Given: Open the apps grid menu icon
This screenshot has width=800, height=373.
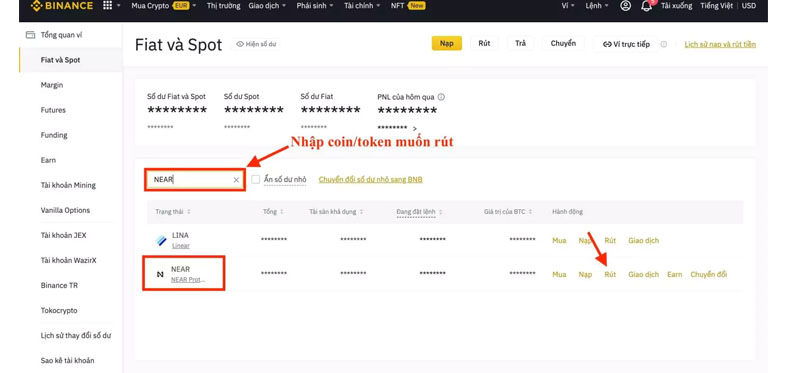Looking at the screenshot, I should [107, 6].
